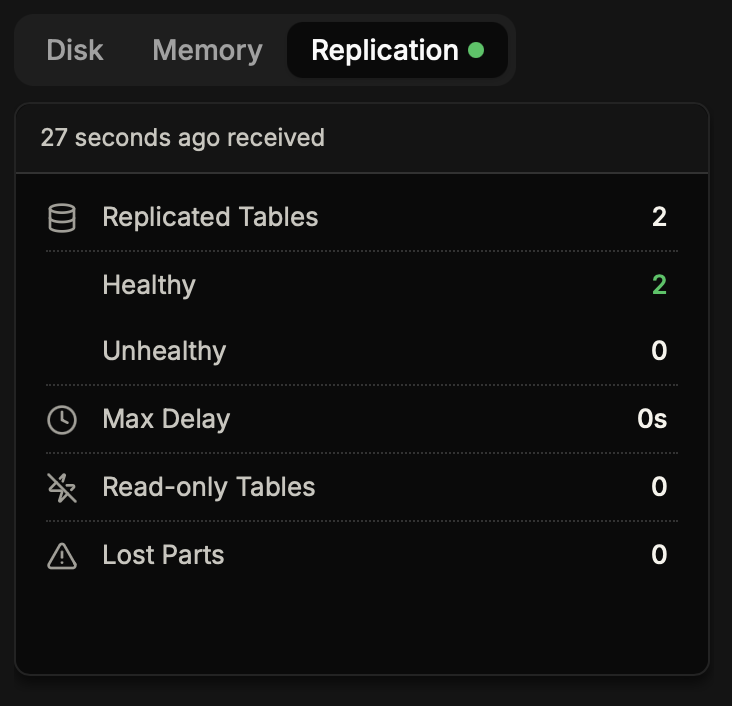
Task: Open the Memory tab
Action: coord(207,50)
